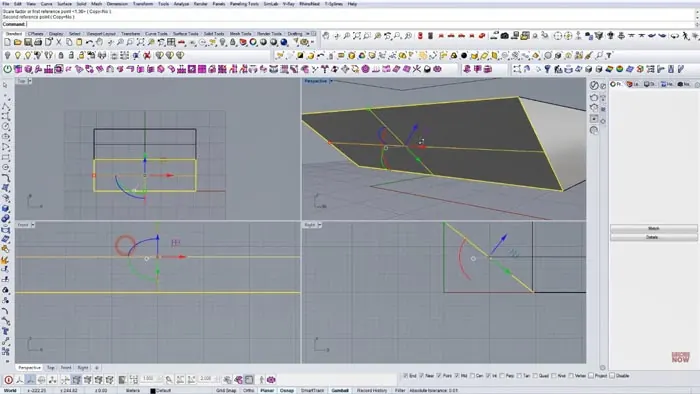Click the color wheel render icon
The height and width of the screenshot is (394, 700).
[253, 42]
